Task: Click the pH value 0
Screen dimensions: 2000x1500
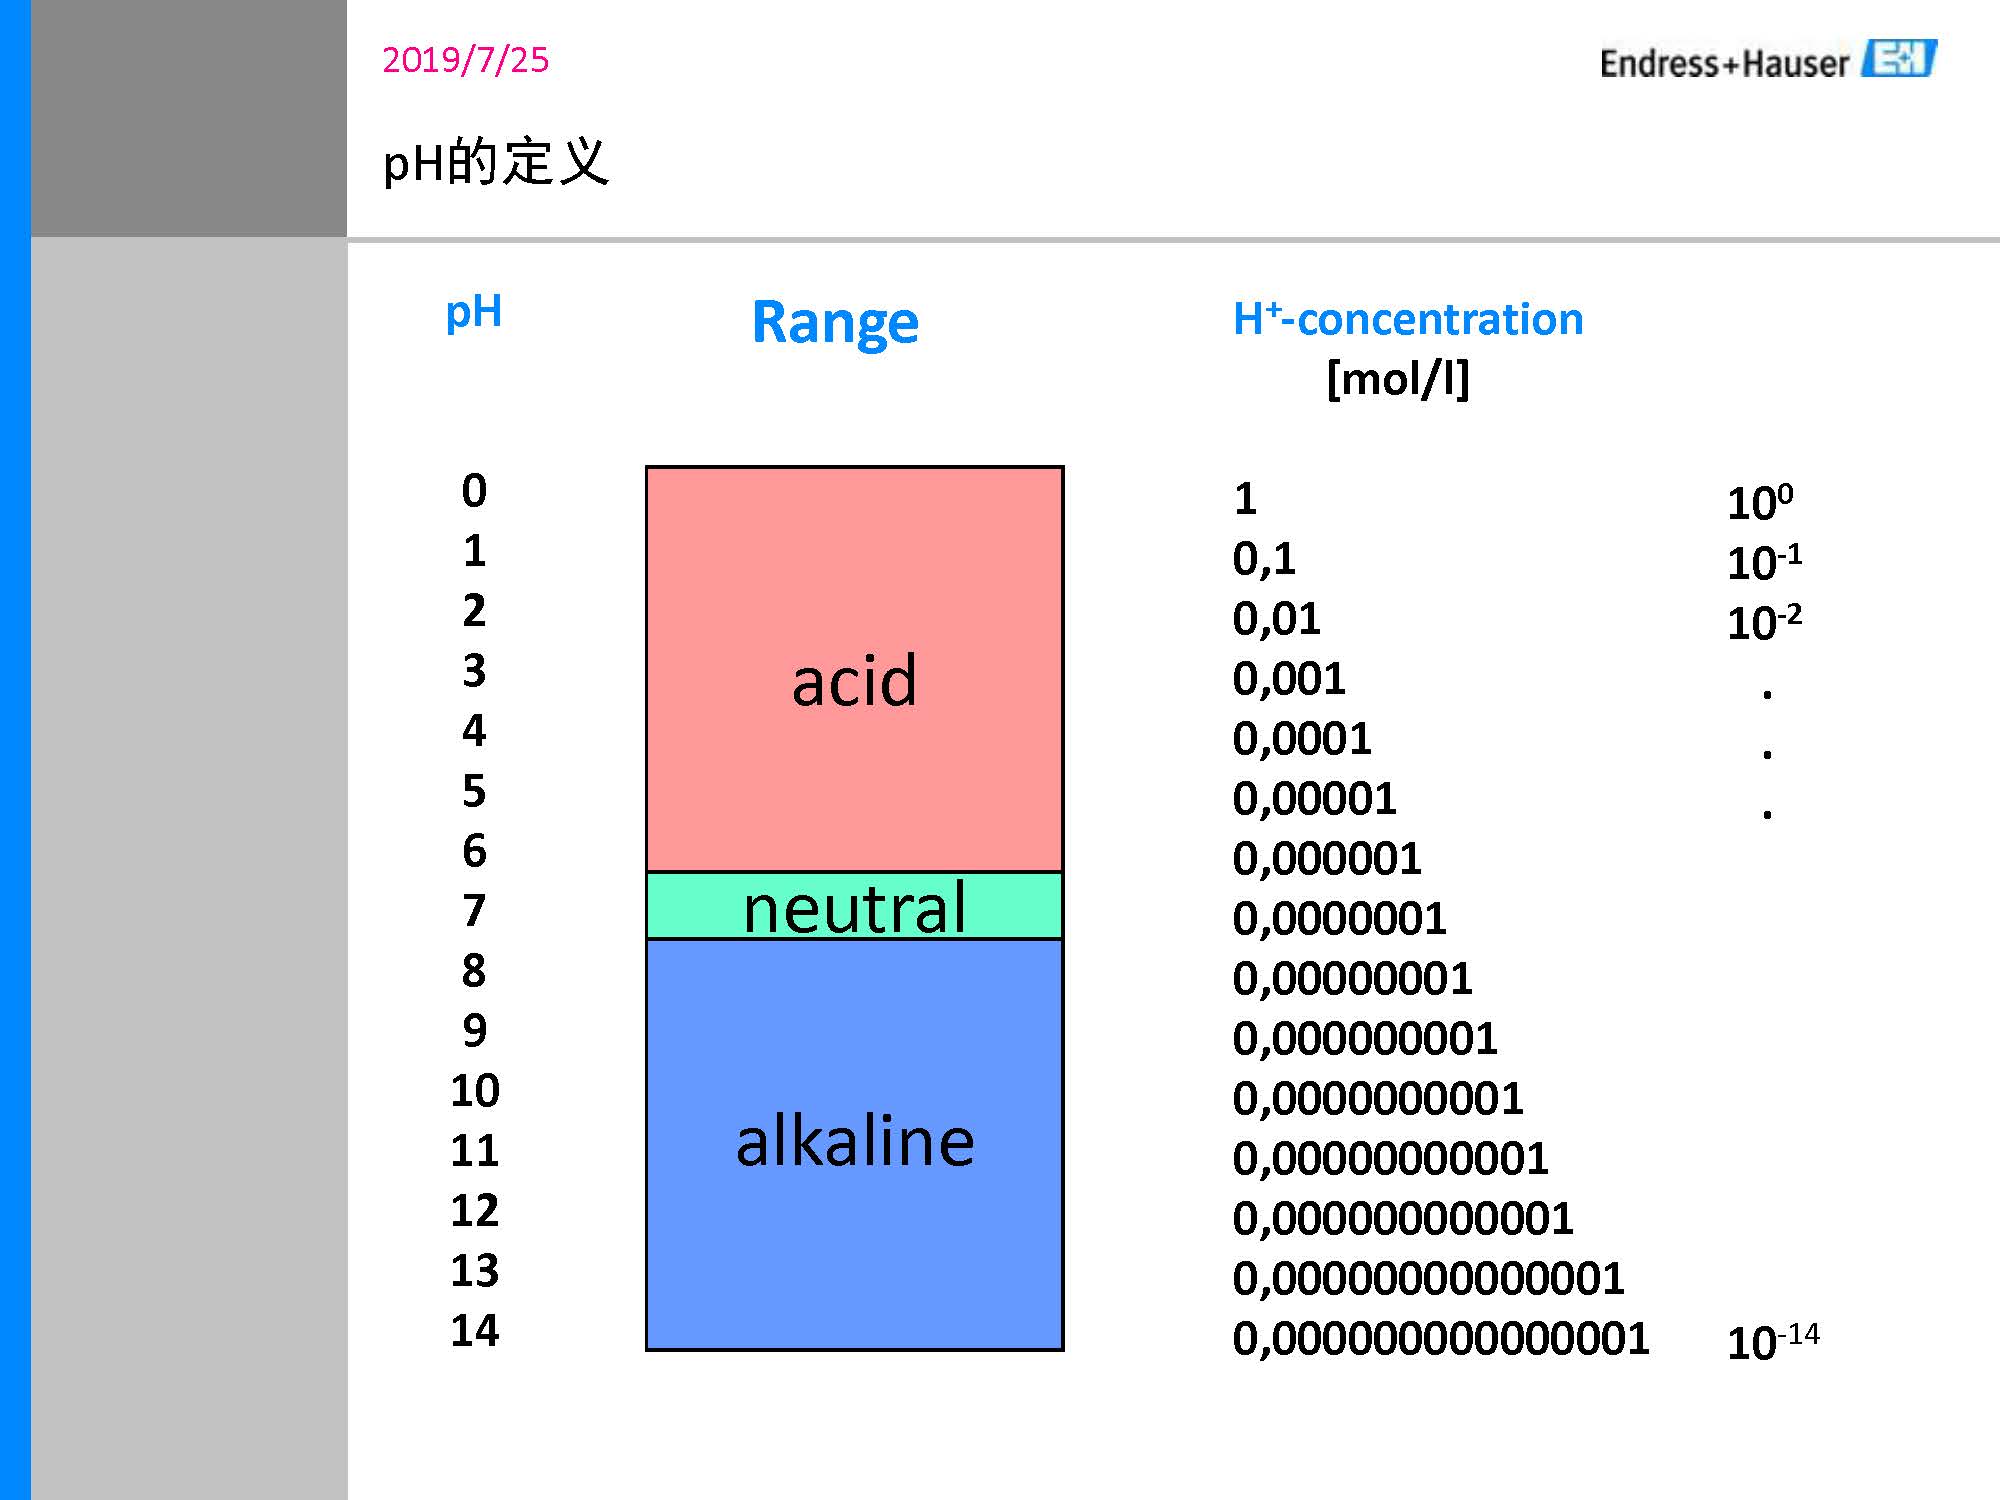Action: pyautogui.click(x=474, y=491)
